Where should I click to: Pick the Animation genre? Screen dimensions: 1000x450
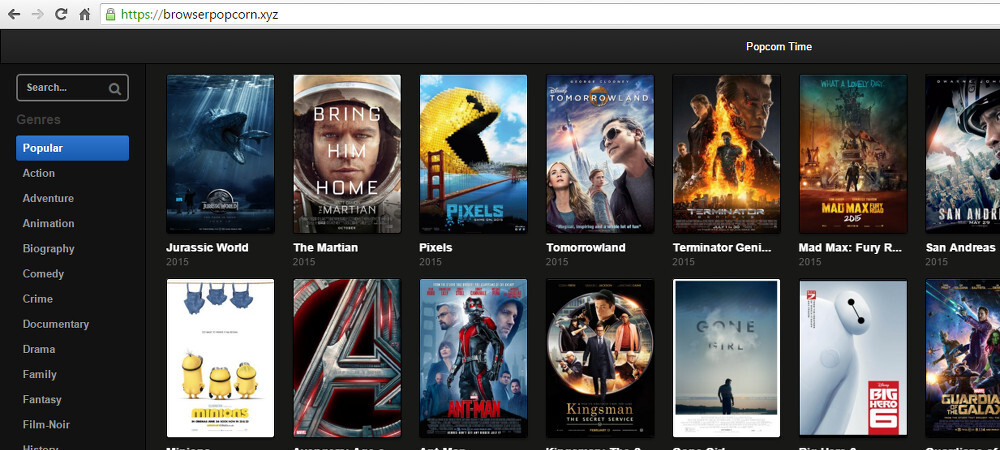48,223
